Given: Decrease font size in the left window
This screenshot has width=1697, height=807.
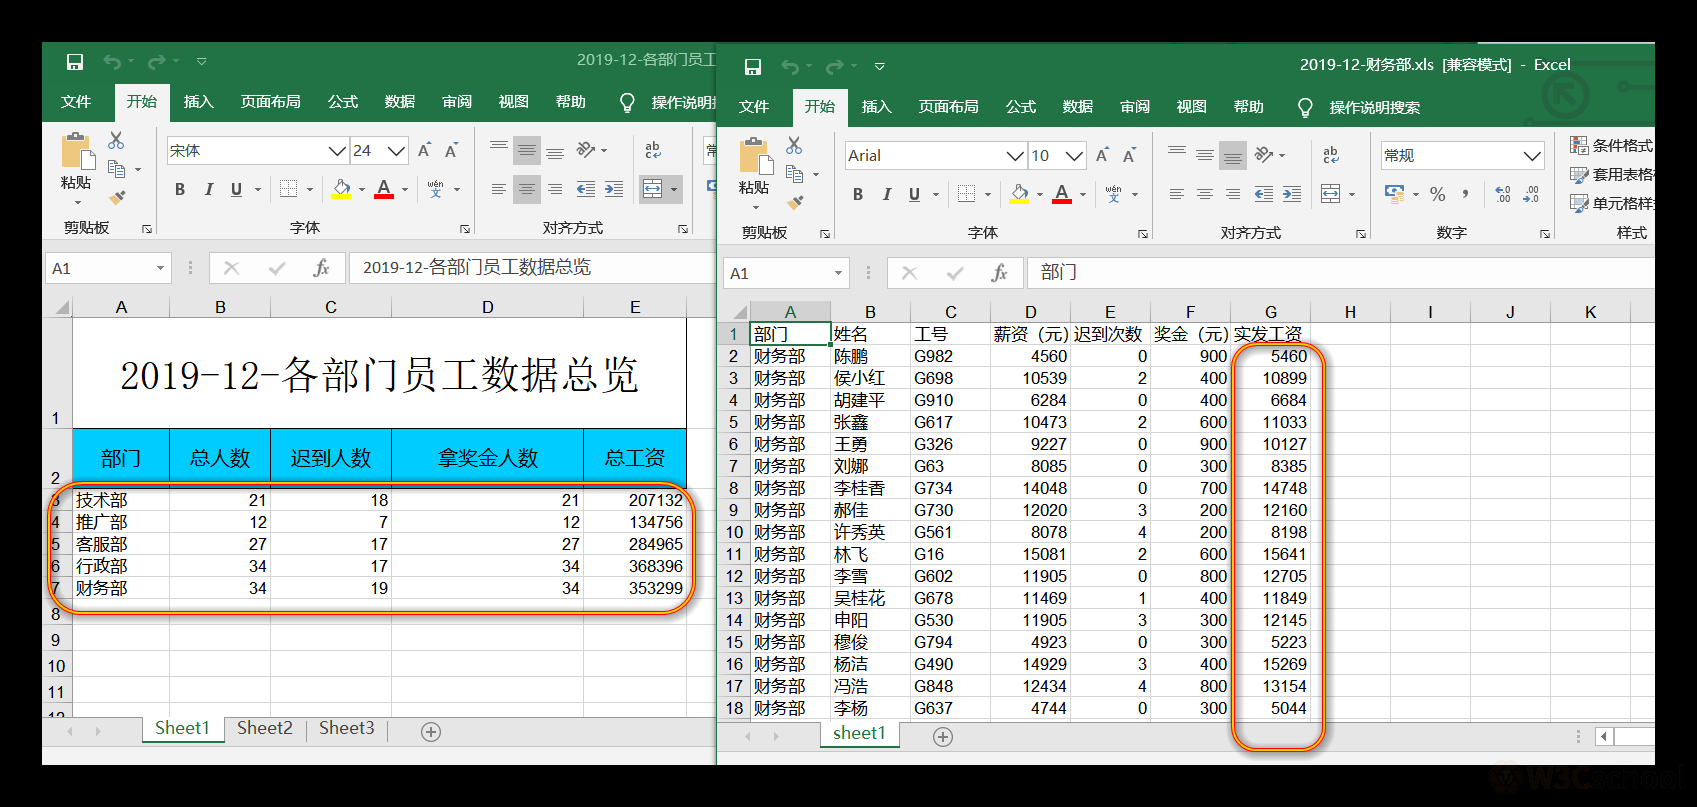Looking at the screenshot, I should coord(451,151).
